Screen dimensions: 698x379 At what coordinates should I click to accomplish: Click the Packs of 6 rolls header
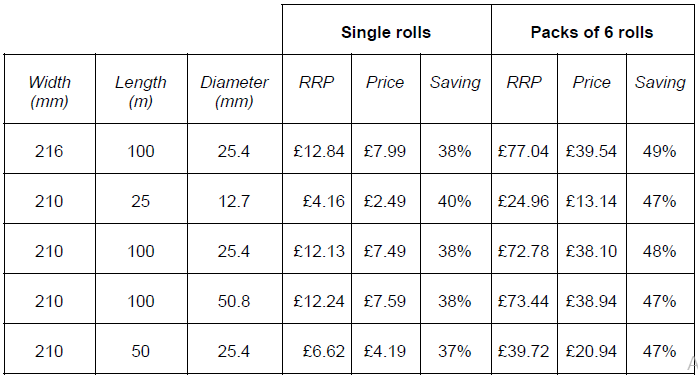point(592,30)
